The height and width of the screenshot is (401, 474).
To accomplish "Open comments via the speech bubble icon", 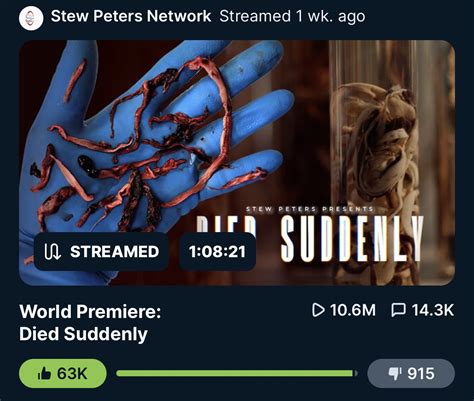I will 399,310.
